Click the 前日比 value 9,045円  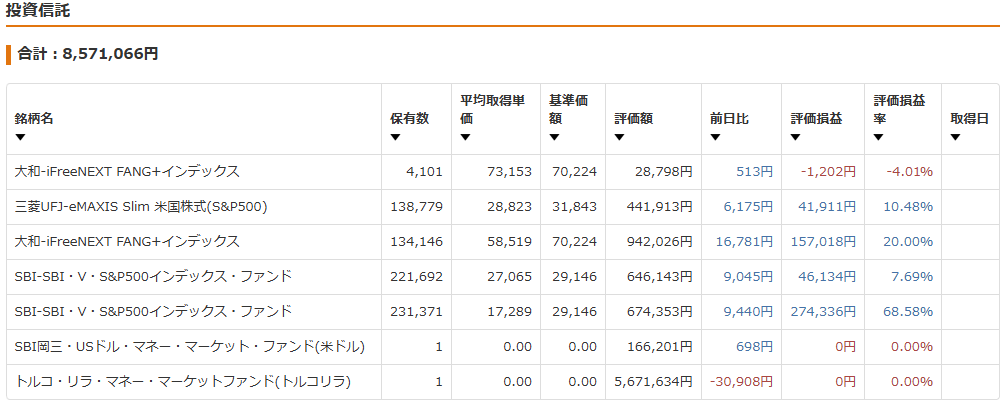pyautogui.click(x=748, y=277)
